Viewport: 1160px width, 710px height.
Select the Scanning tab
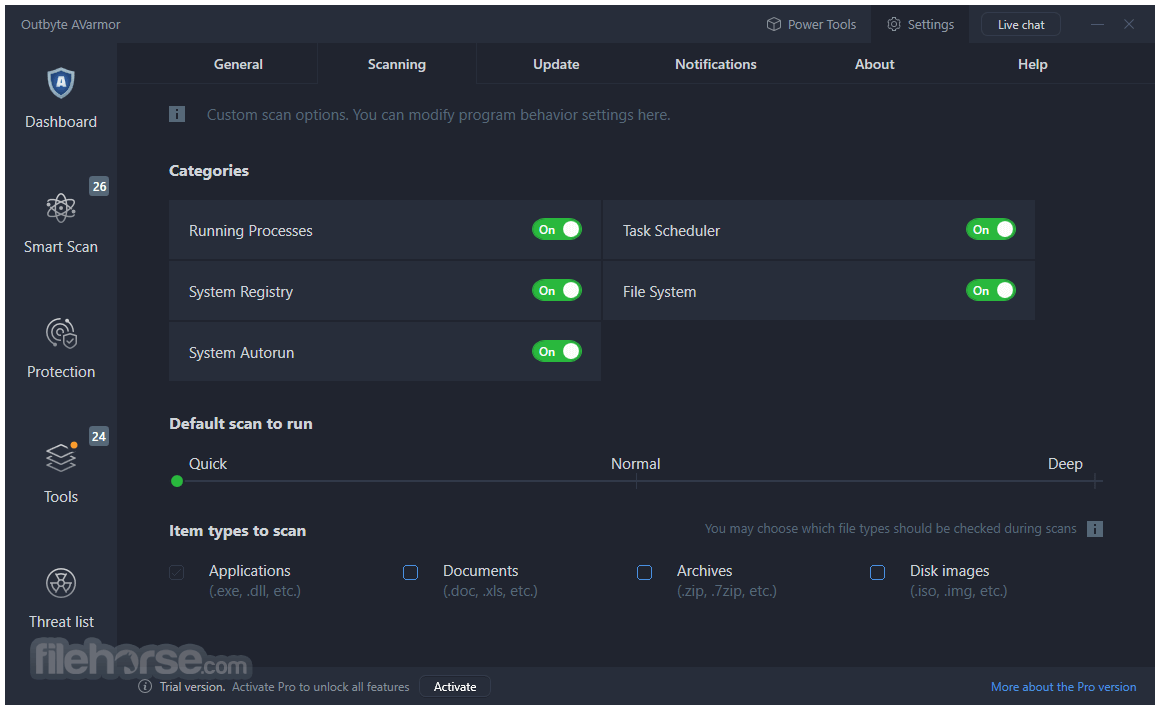click(x=397, y=64)
